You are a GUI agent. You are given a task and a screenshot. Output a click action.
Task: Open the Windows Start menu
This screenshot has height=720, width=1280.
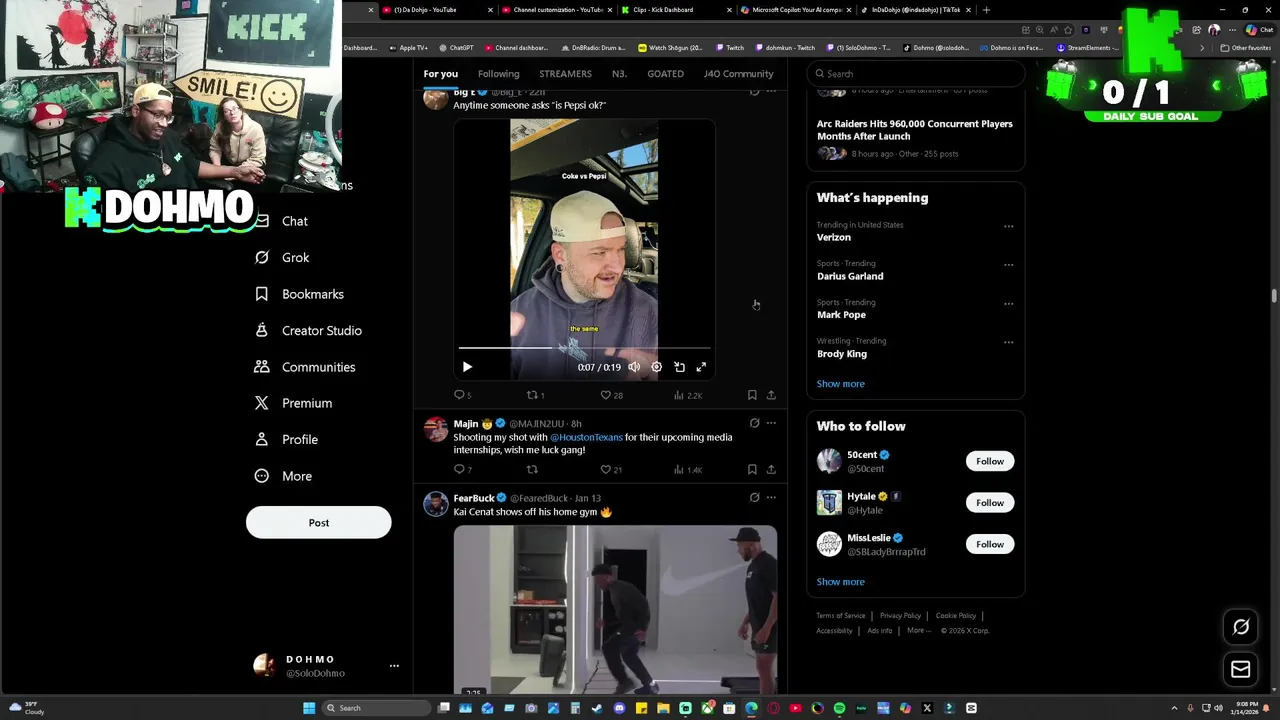[x=309, y=708]
